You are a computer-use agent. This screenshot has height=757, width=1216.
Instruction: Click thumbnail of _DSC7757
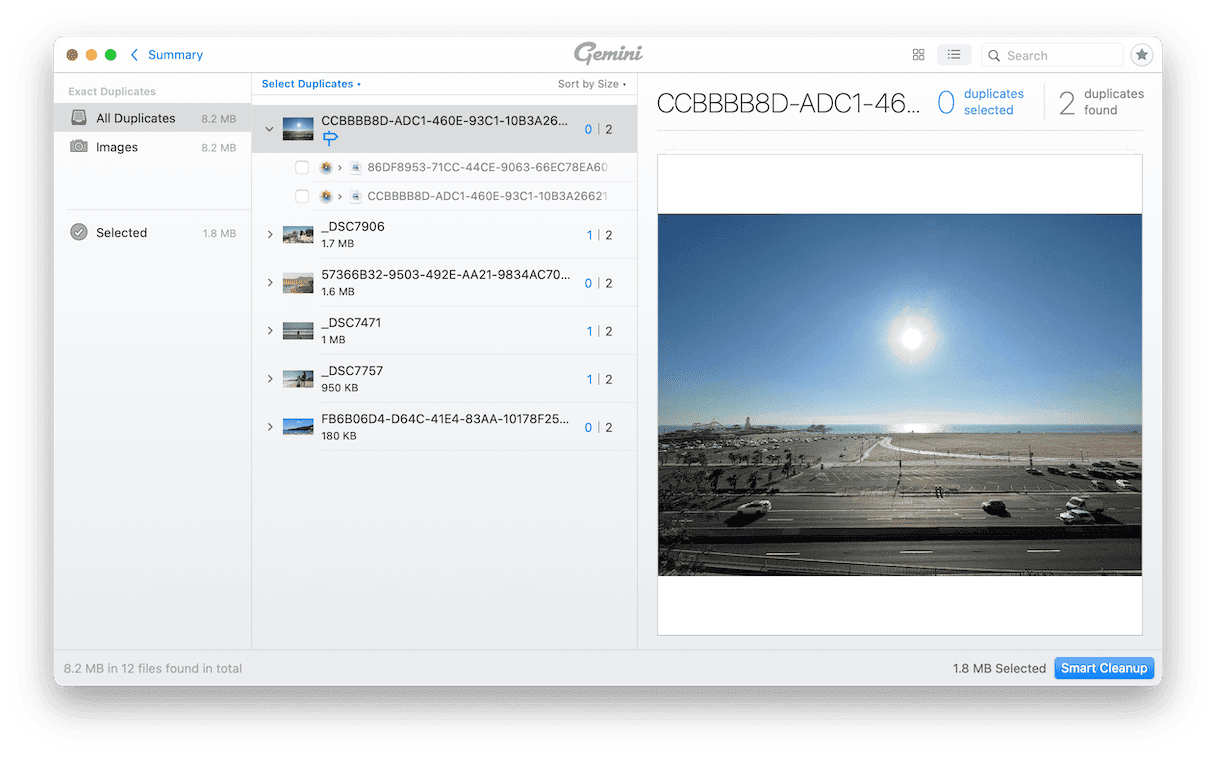298,379
